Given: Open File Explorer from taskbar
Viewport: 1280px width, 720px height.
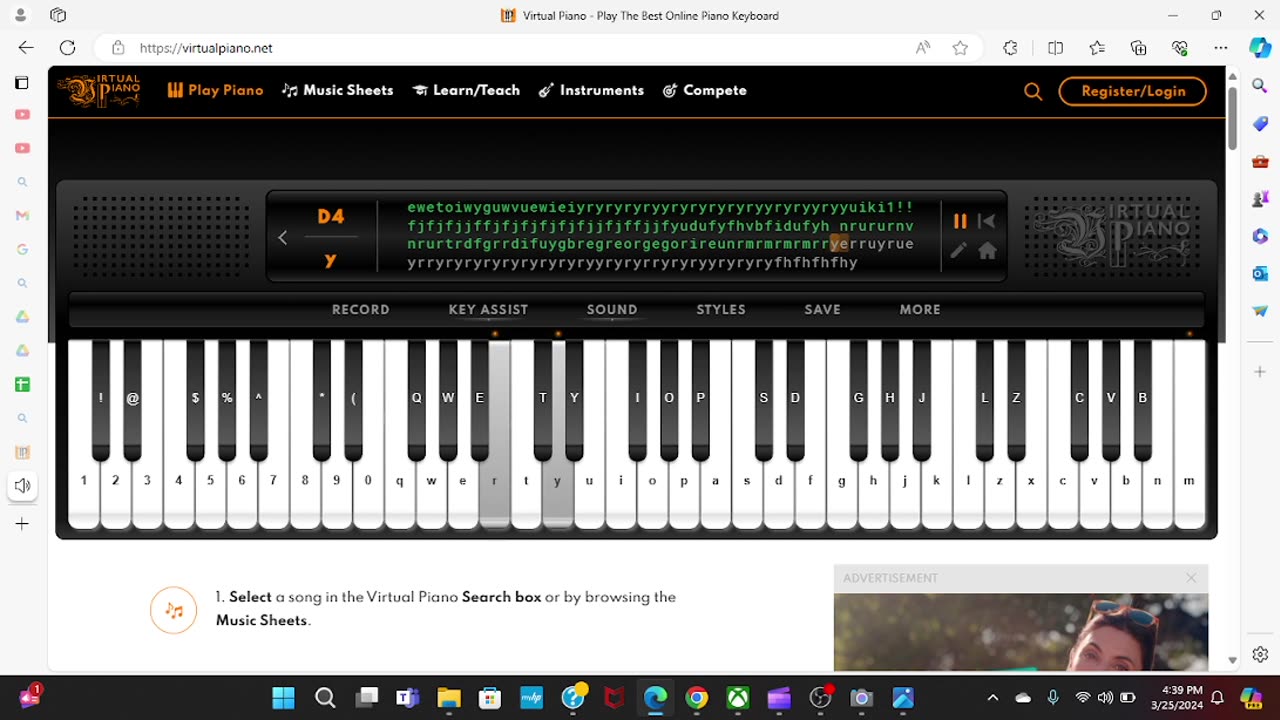Looking at the screenshot, I should point(448,697).
